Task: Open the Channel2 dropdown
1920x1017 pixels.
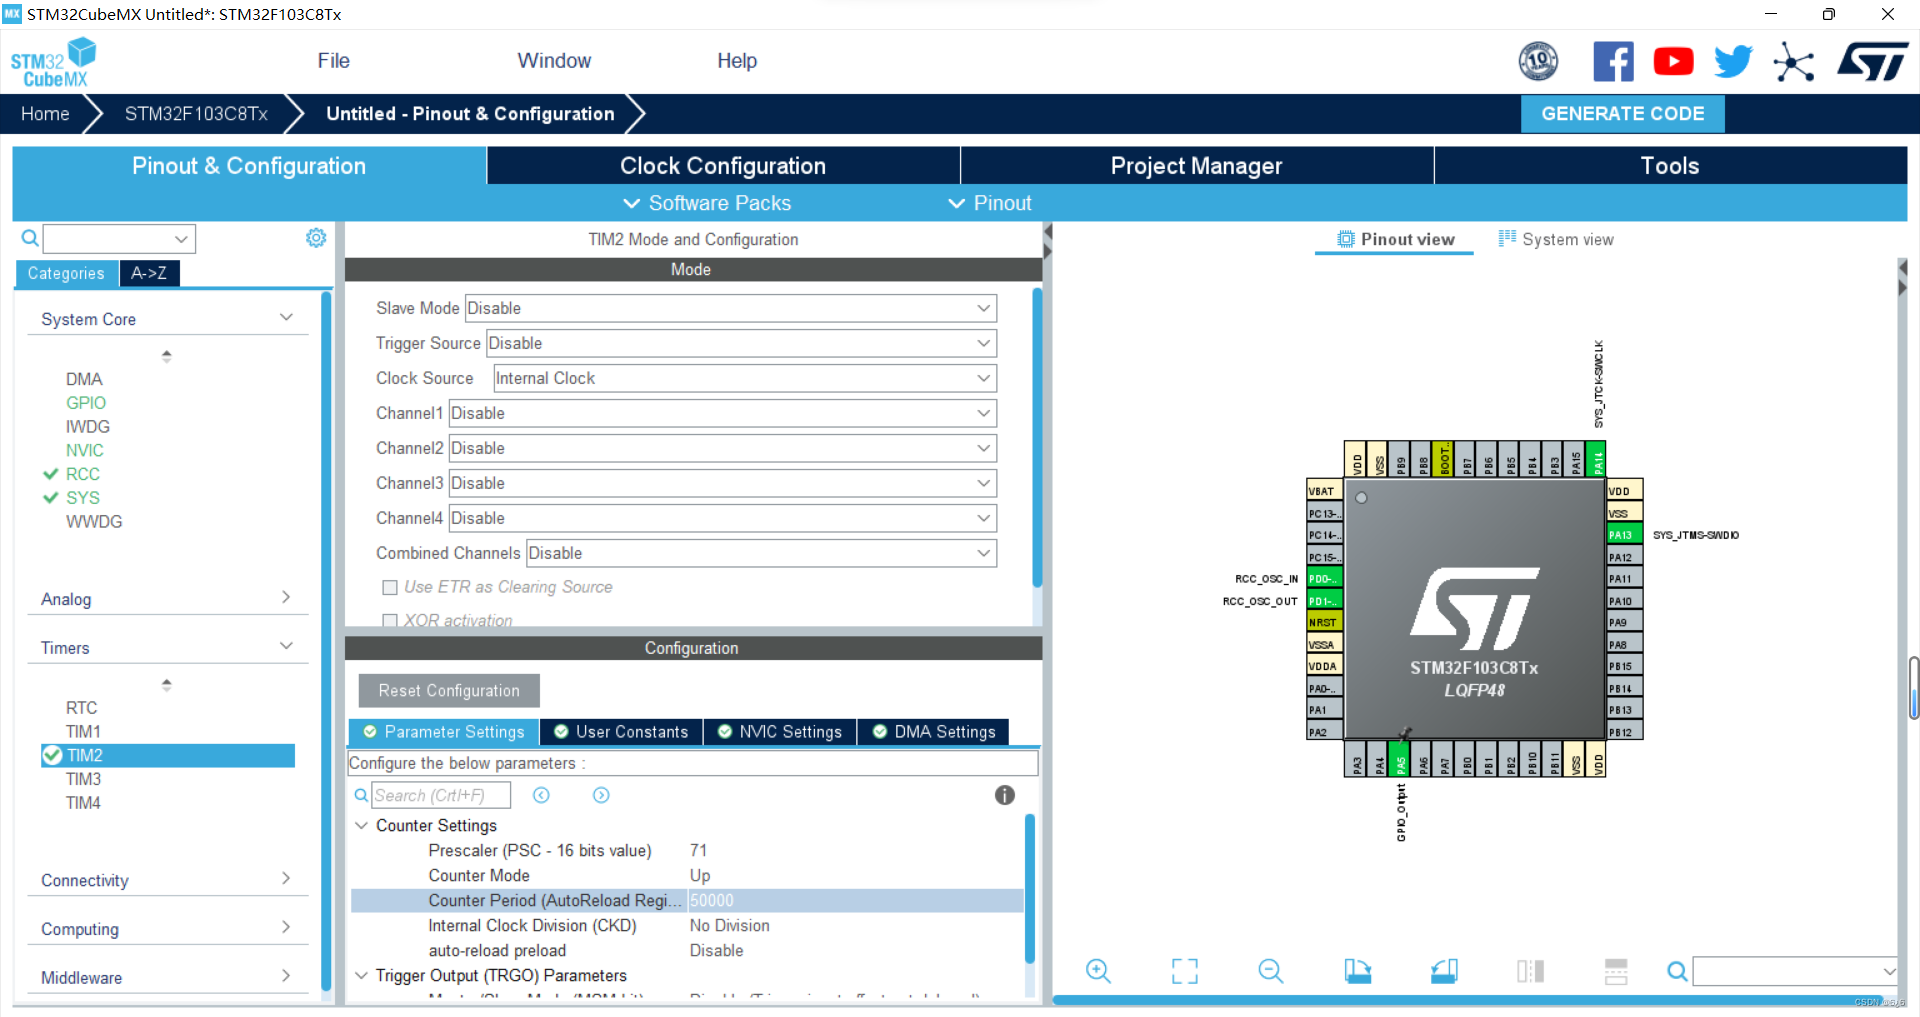Action: coord(723,448)
